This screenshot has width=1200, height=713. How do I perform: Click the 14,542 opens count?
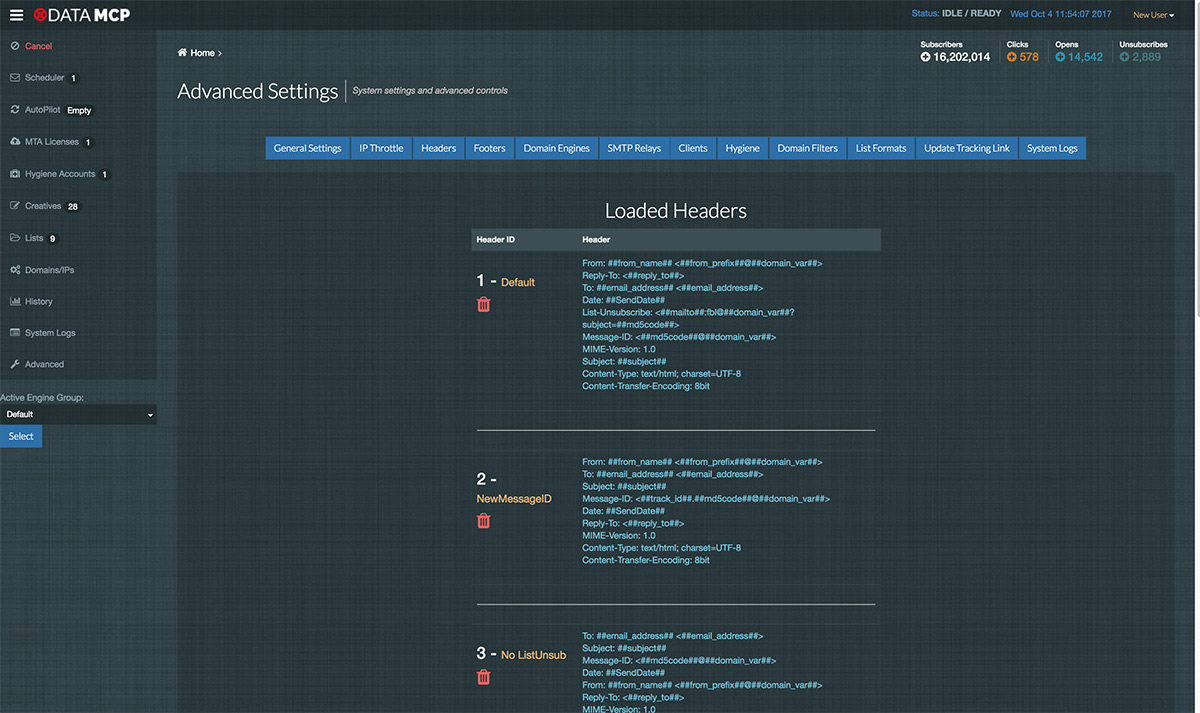click(x=1085, y=57)
